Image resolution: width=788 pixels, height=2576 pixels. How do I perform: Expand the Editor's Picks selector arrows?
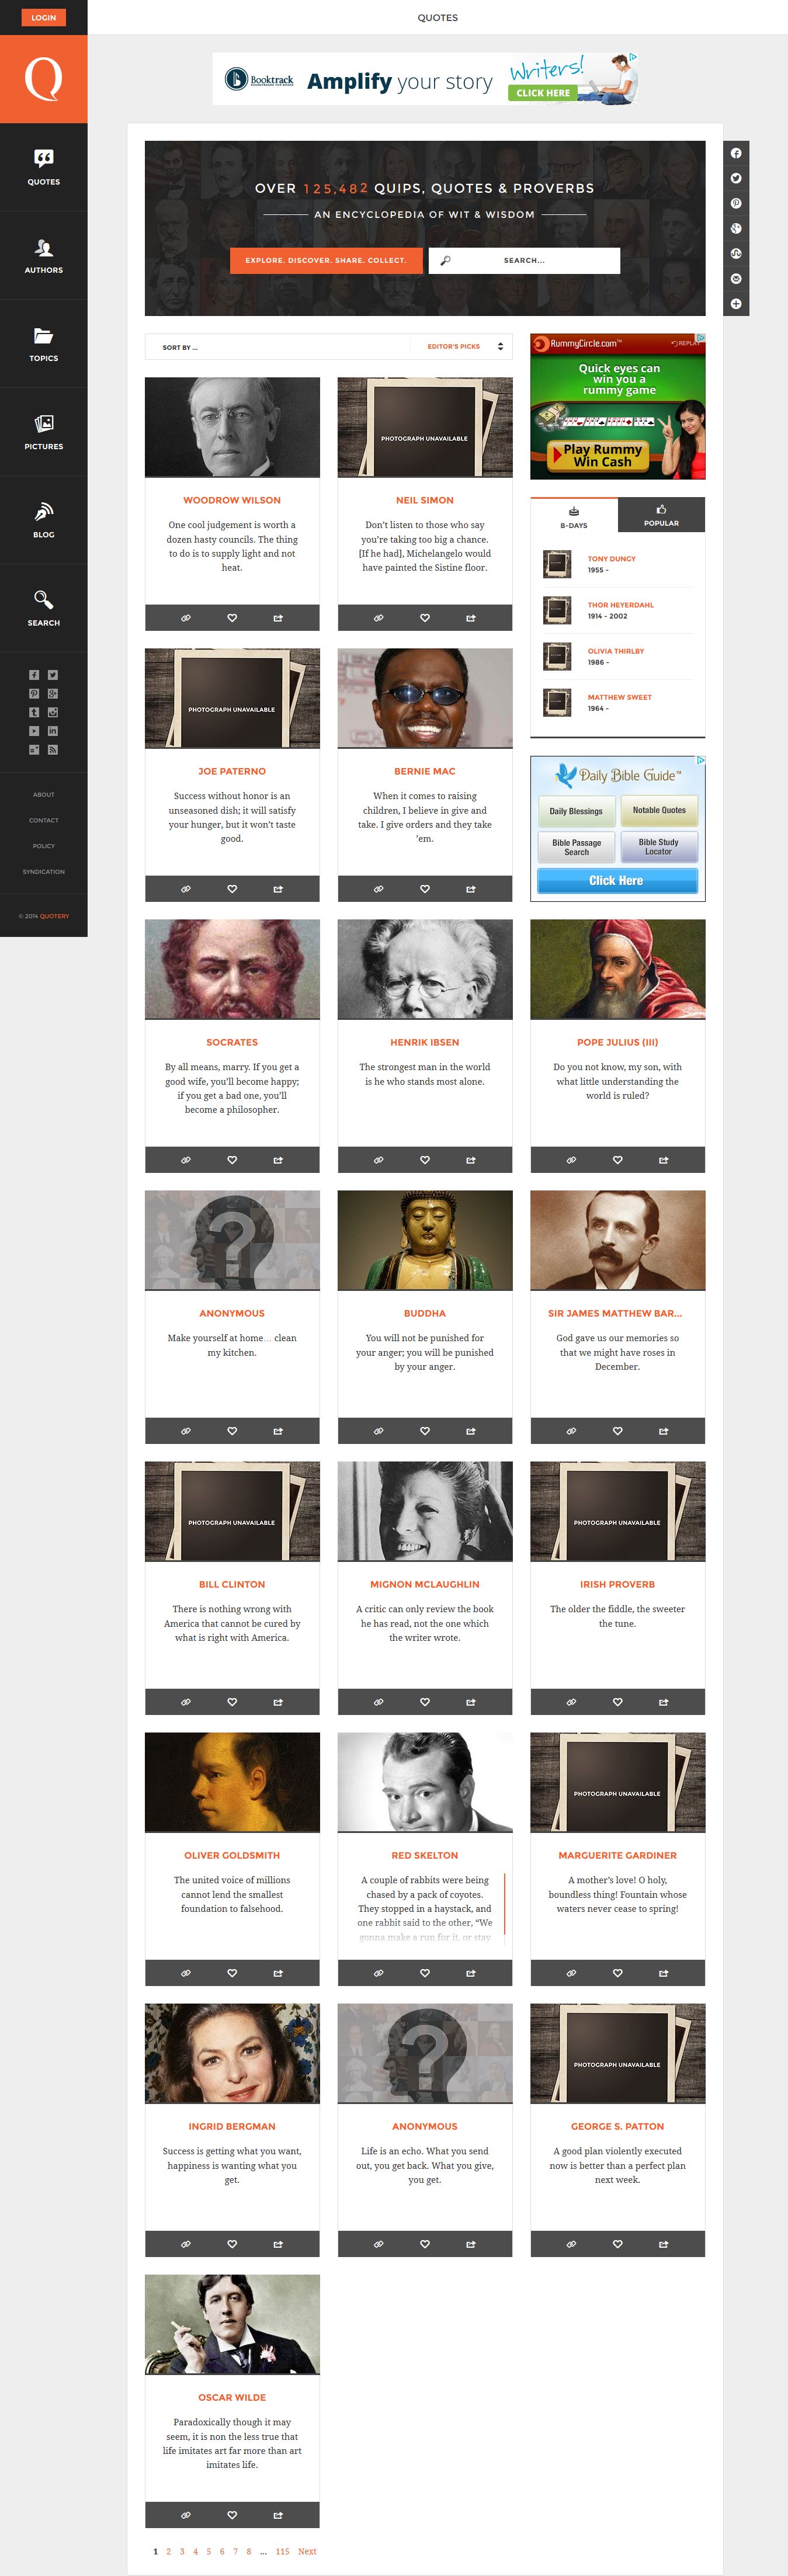pyautogui.click(x=500, y=347)
